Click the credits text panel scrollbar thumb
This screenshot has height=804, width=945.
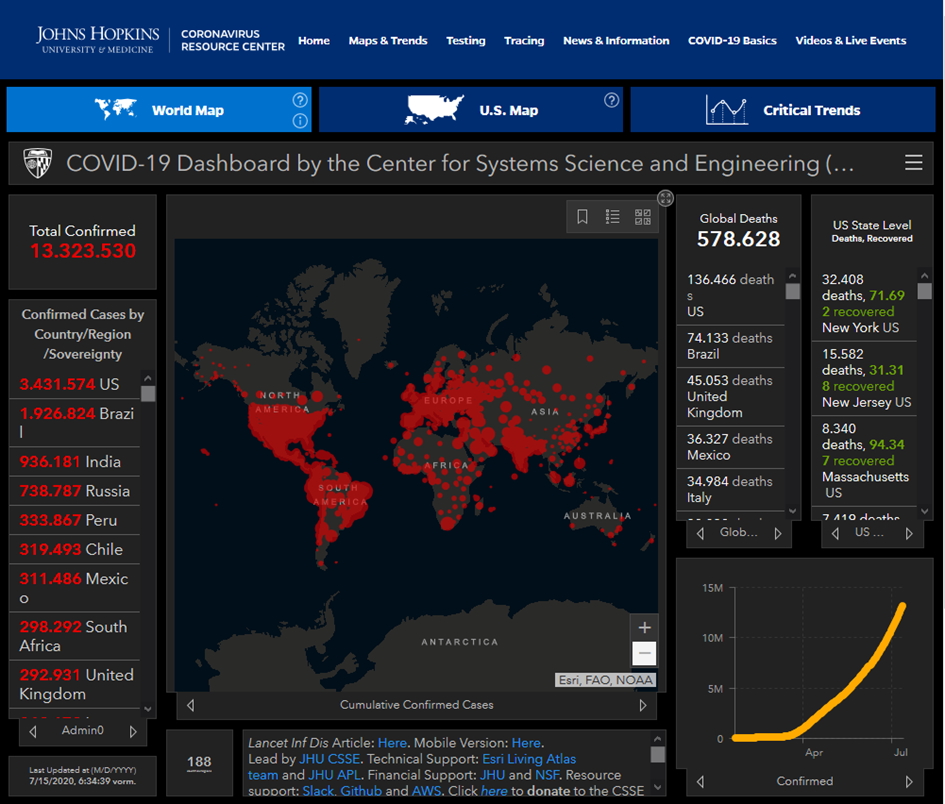tap(658, 755)
